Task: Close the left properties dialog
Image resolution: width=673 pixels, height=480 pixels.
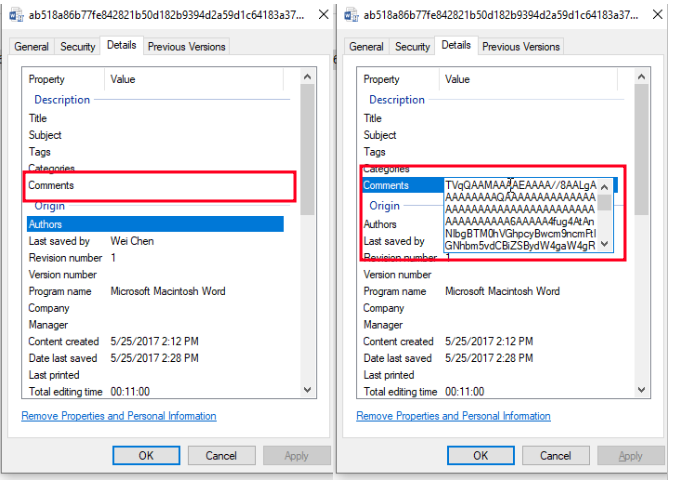Action: coord(321,16)
